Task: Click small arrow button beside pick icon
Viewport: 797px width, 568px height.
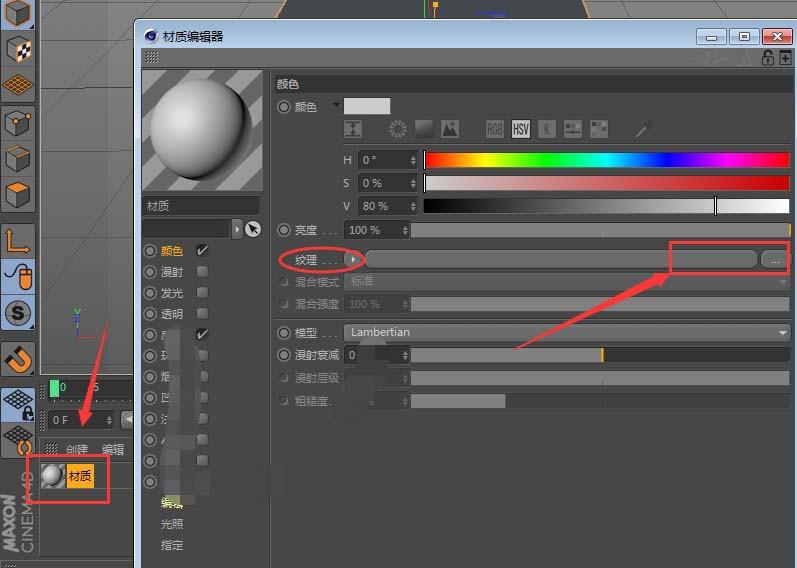Action: pos(237,229)
